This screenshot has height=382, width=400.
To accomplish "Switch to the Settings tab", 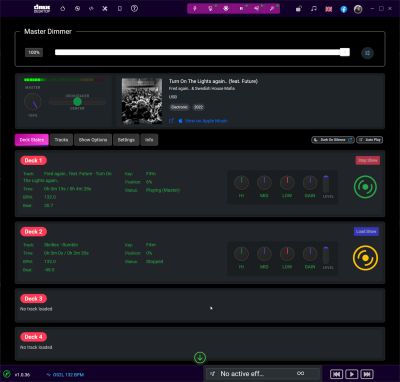I will 126,140.
